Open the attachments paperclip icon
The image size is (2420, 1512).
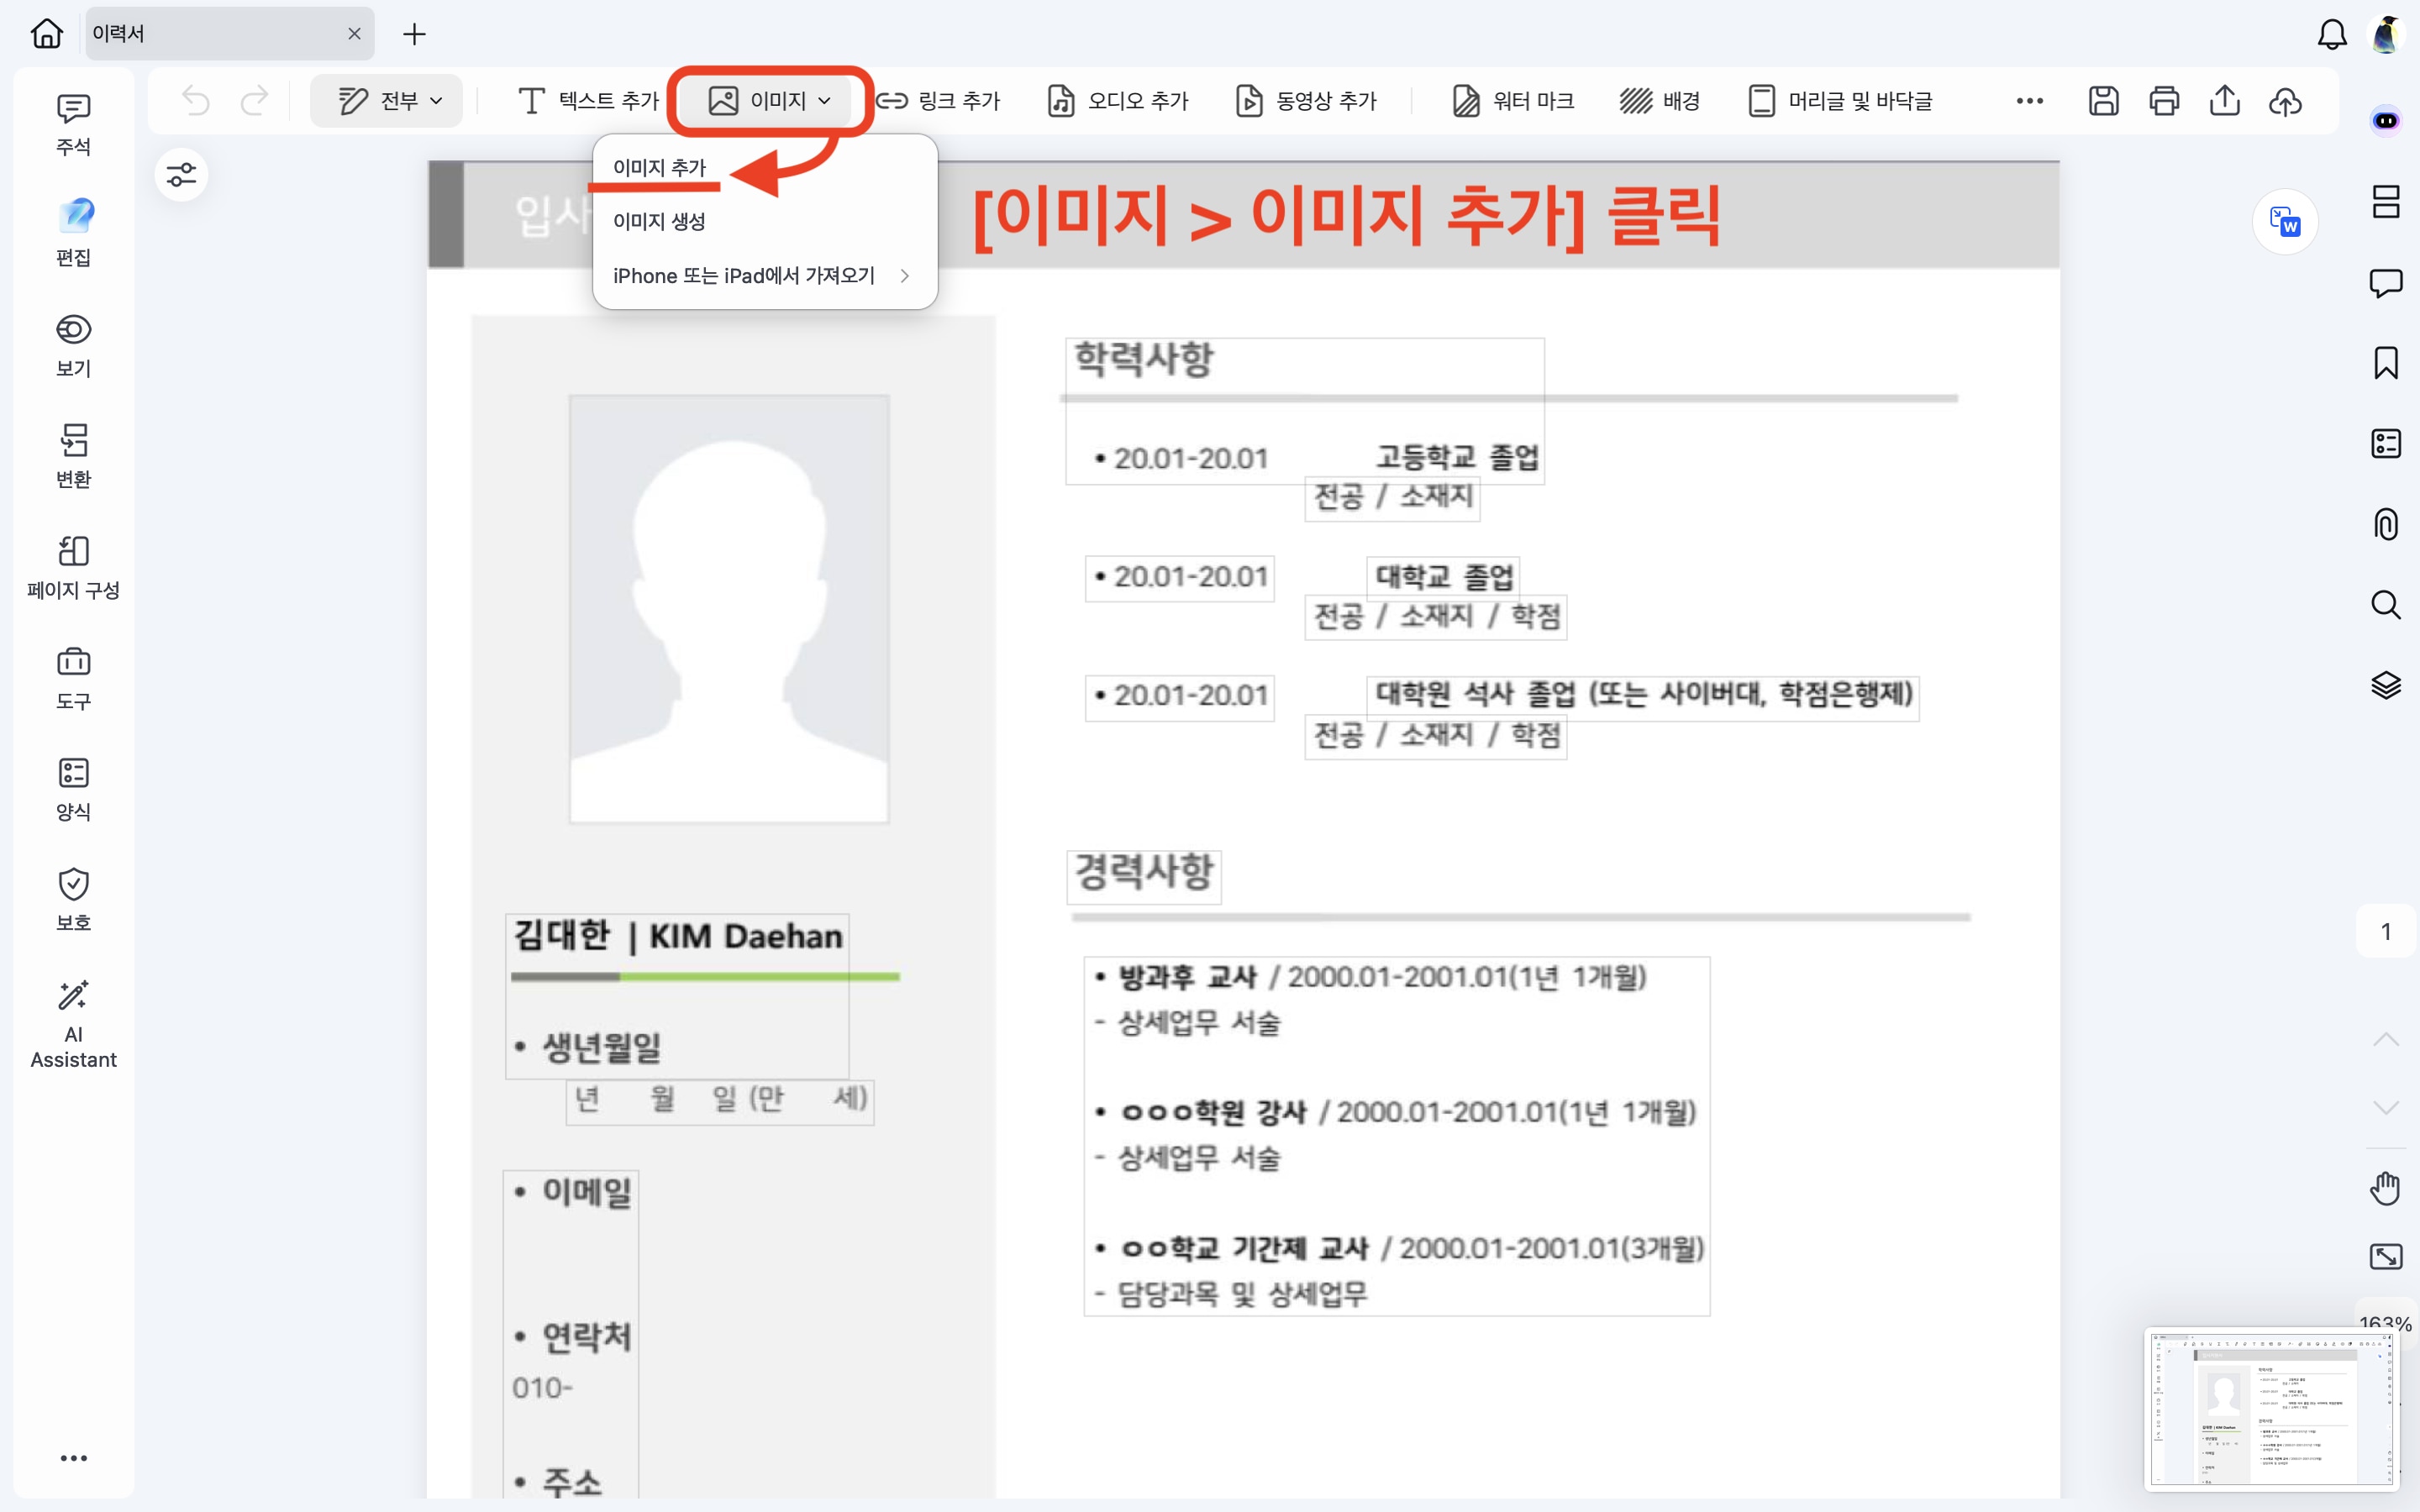click(2385, 524)
